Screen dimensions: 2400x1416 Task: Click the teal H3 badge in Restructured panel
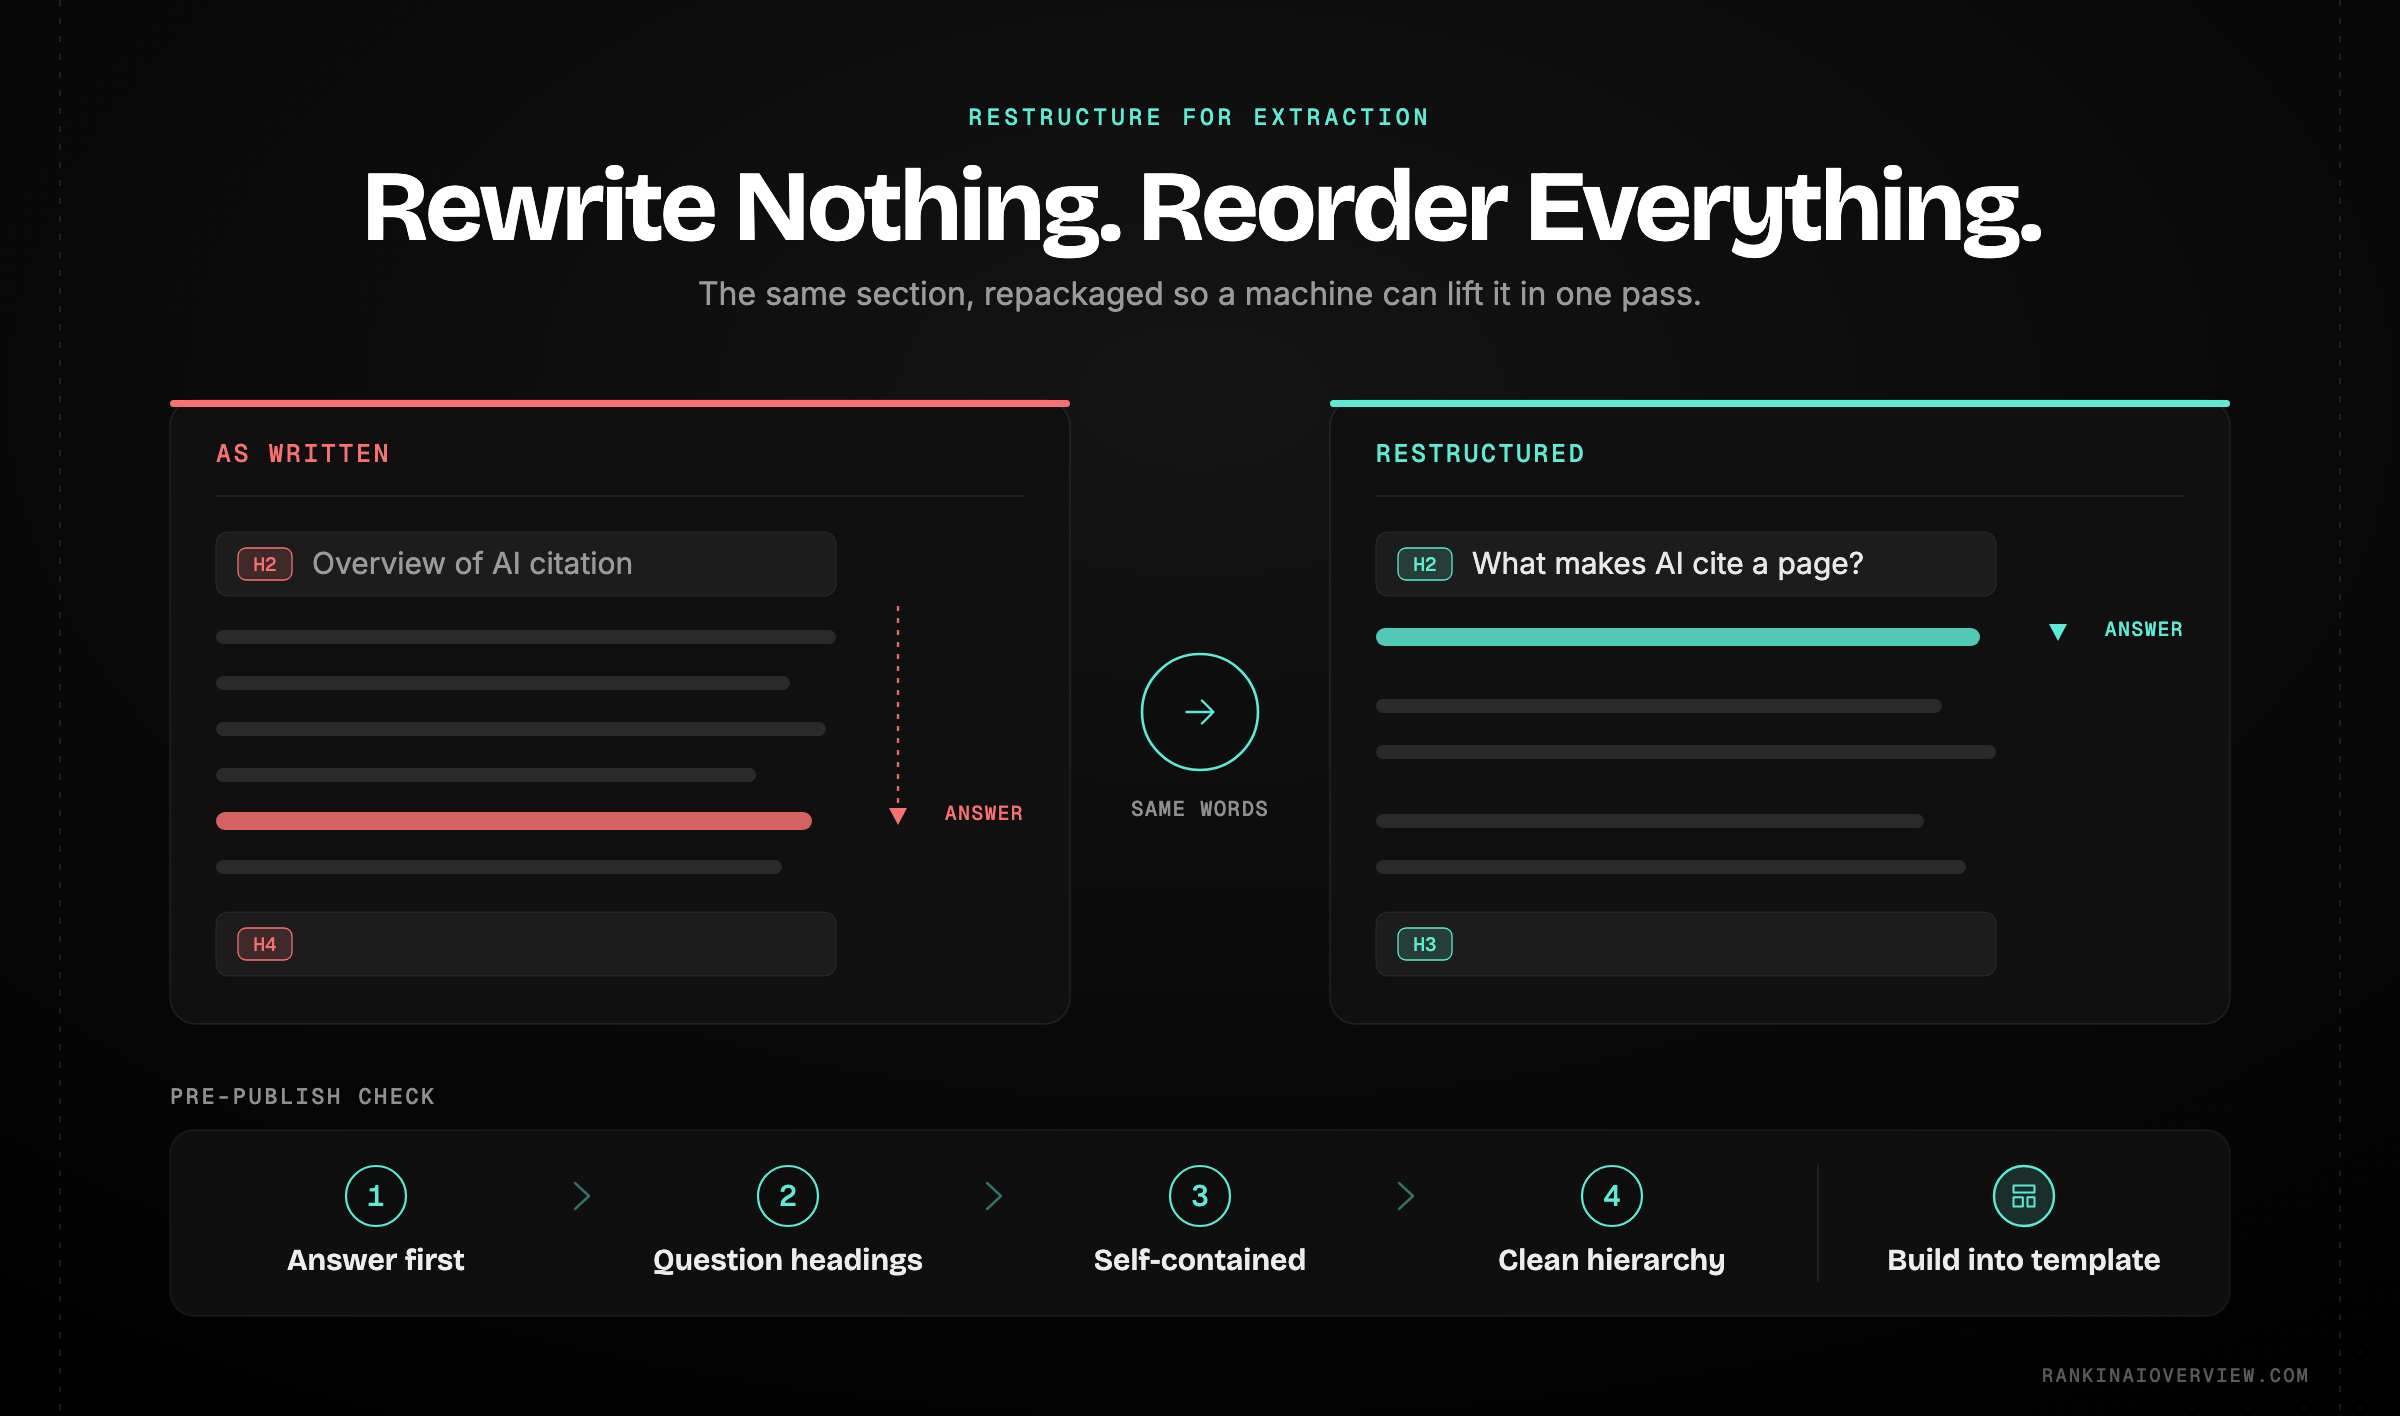coord(1425,944)
